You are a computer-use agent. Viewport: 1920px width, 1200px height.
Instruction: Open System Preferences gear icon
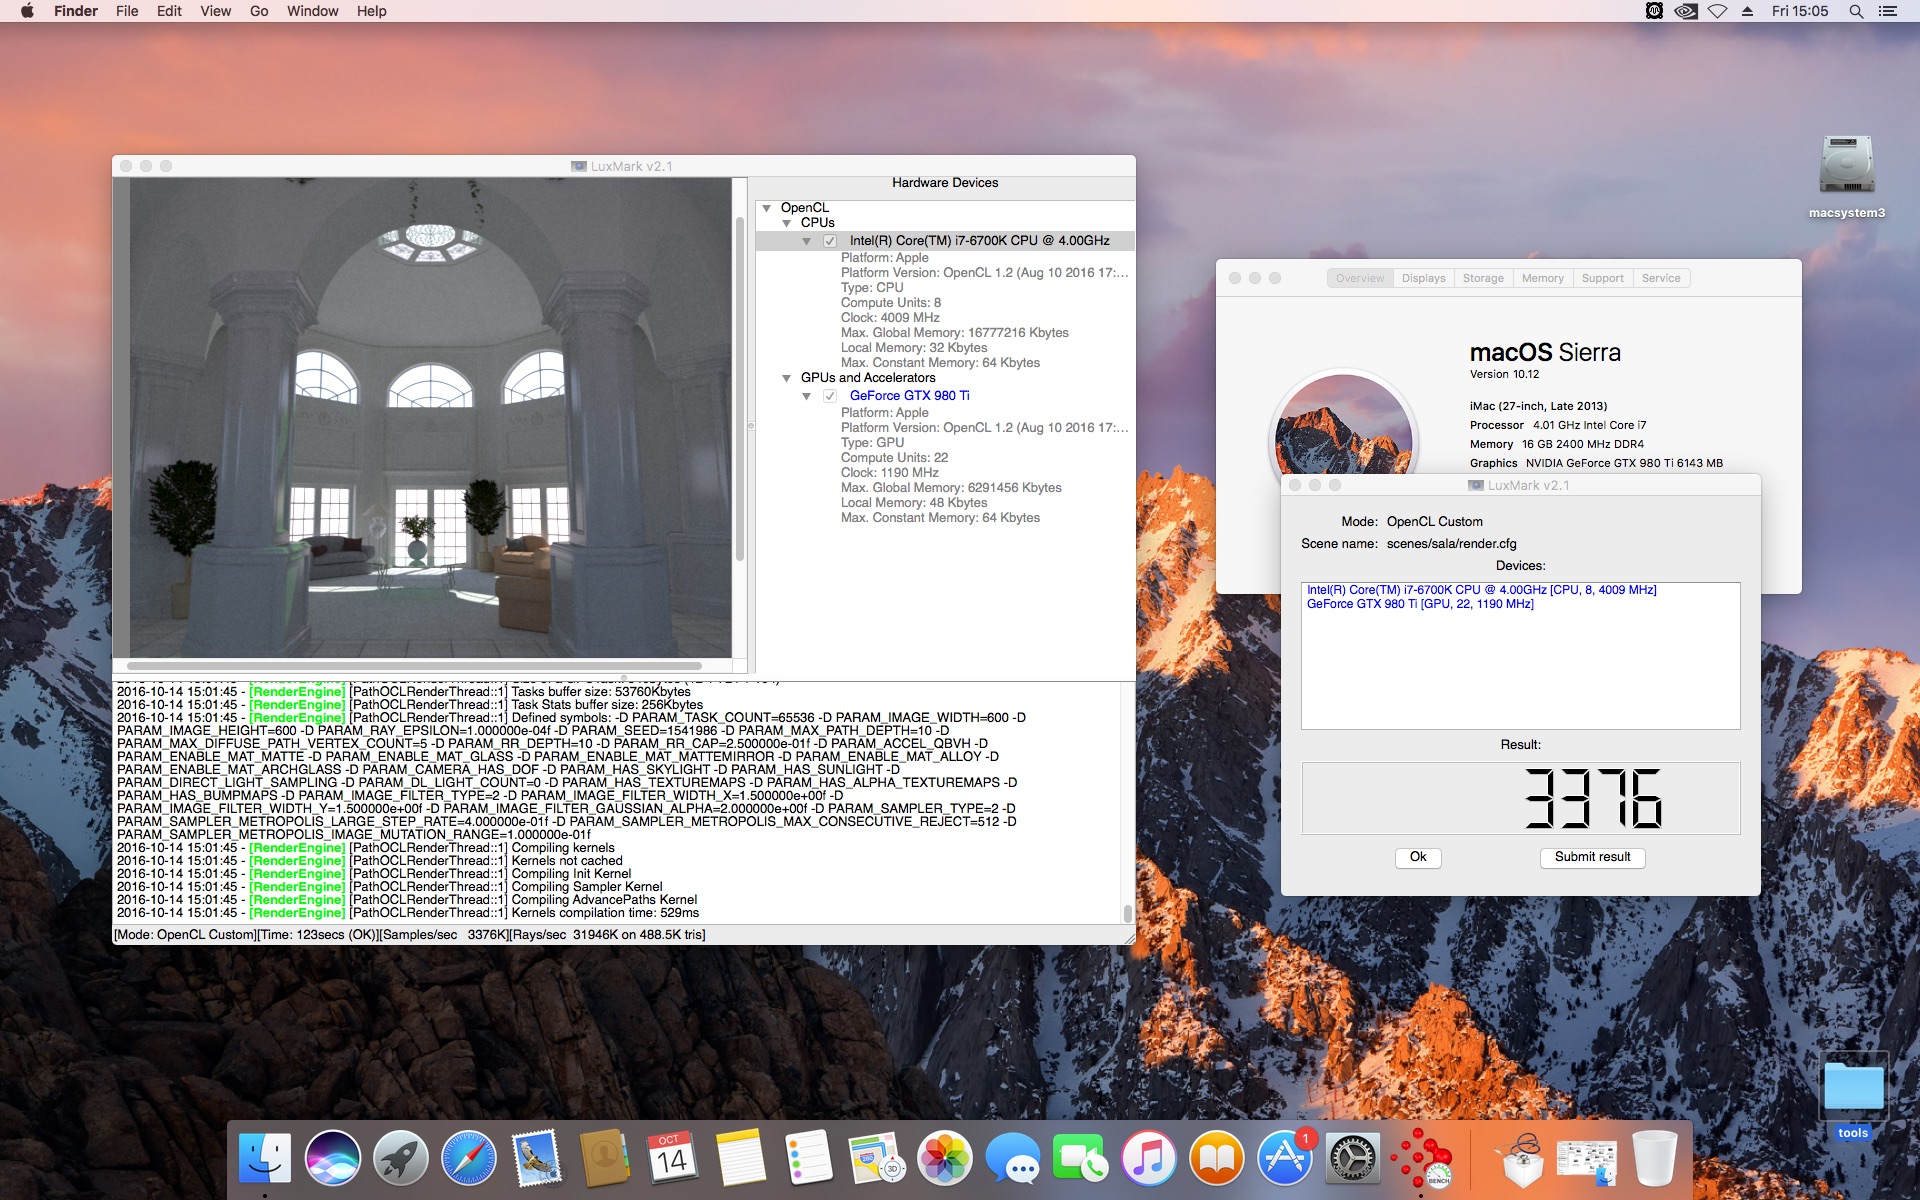pyautogui.click(x=1353, y=1158)
